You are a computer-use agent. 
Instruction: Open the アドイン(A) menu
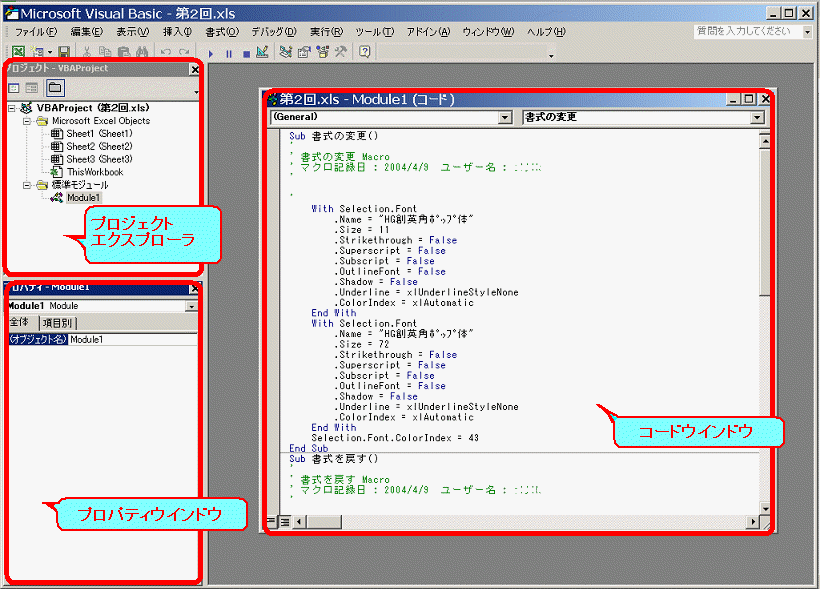(428, 32)
